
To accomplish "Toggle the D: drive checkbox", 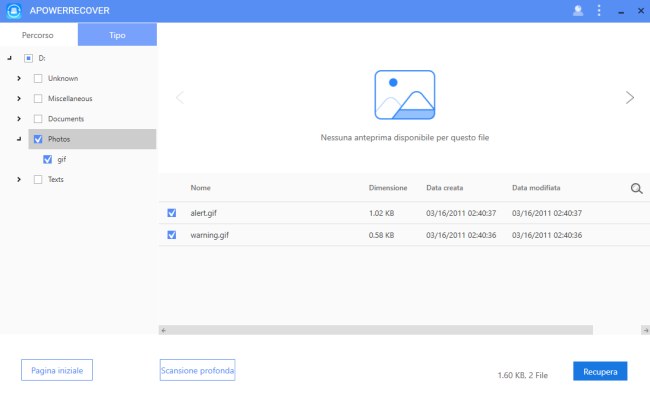I will coord(28,58).
